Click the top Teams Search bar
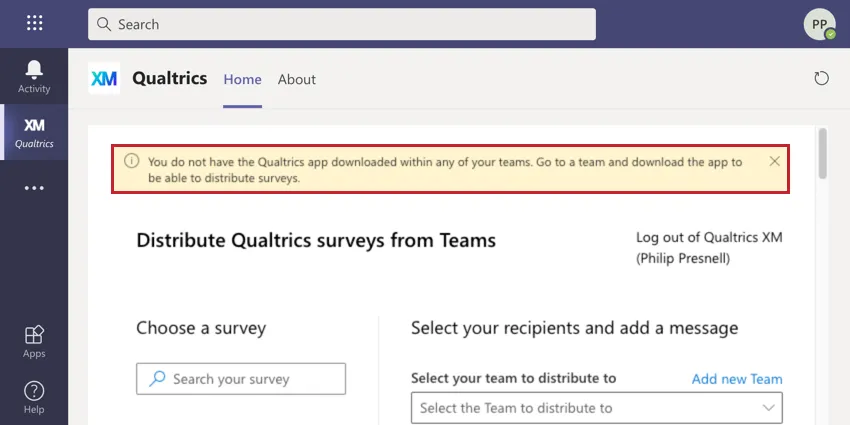850x425 pixels. click(342, 24)
